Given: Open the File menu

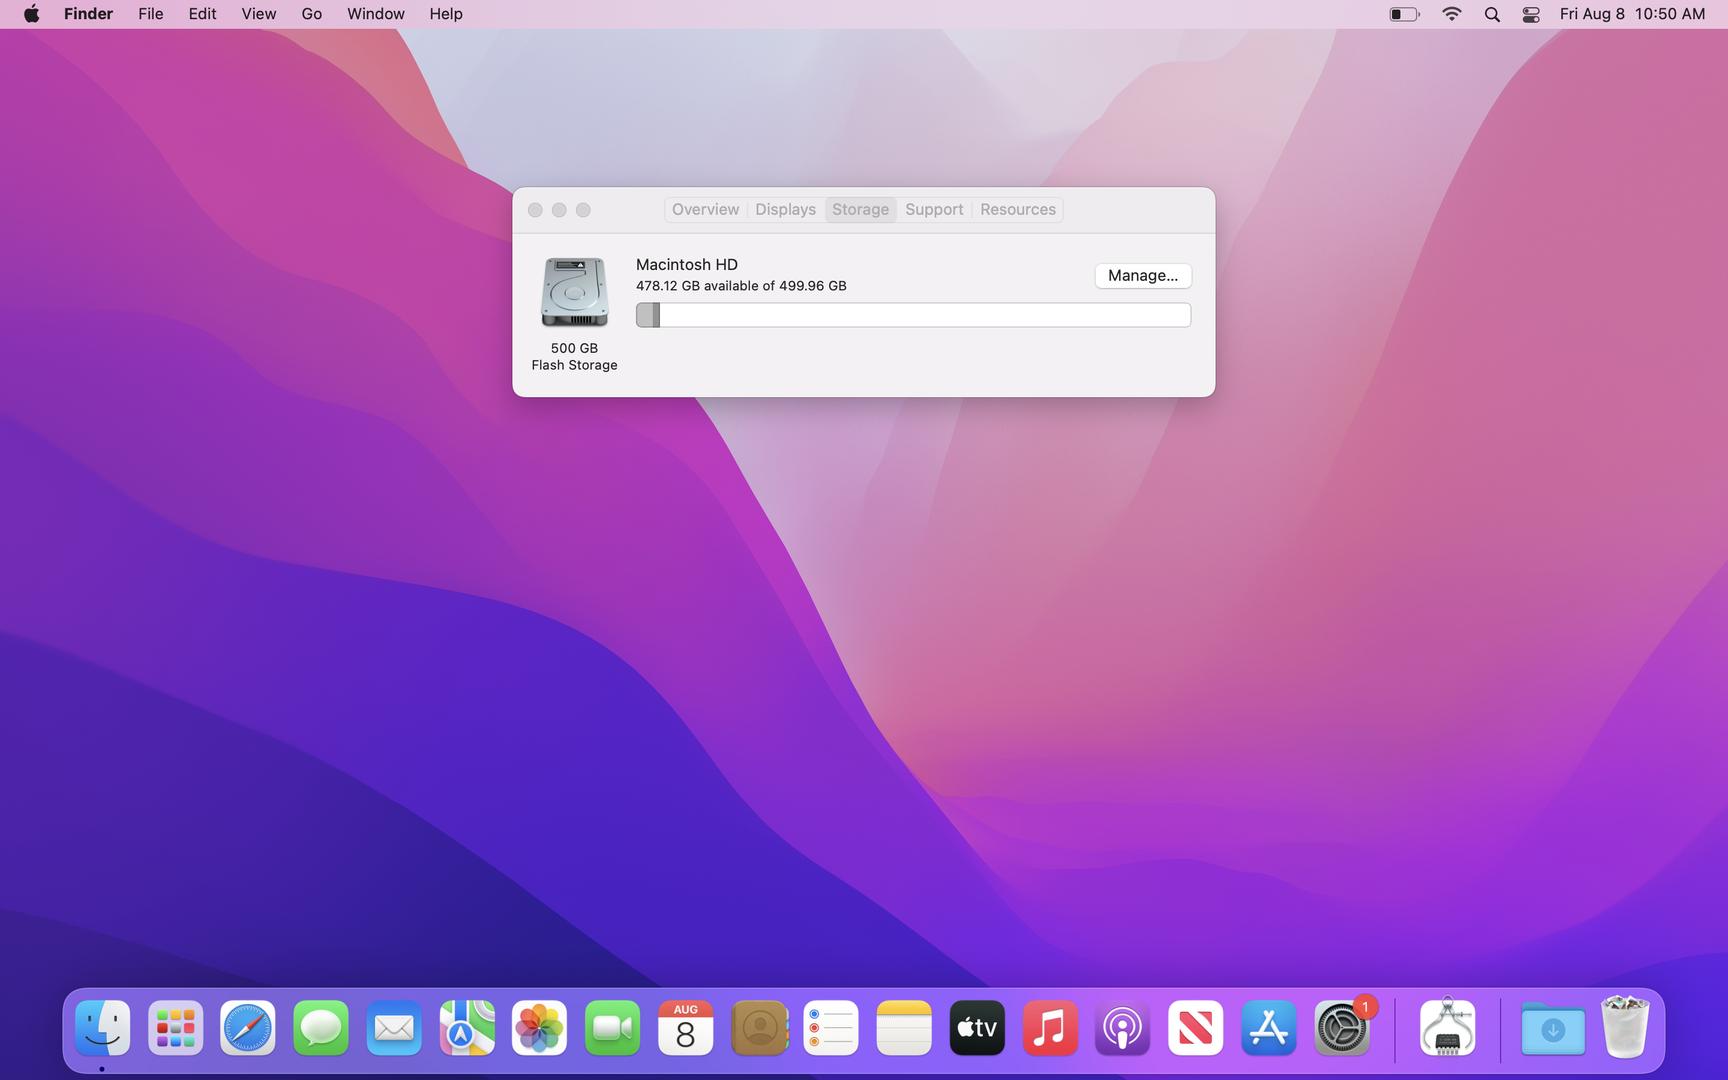Looking at the screenshot, I should pyautogui.click(x=151, y=14).
